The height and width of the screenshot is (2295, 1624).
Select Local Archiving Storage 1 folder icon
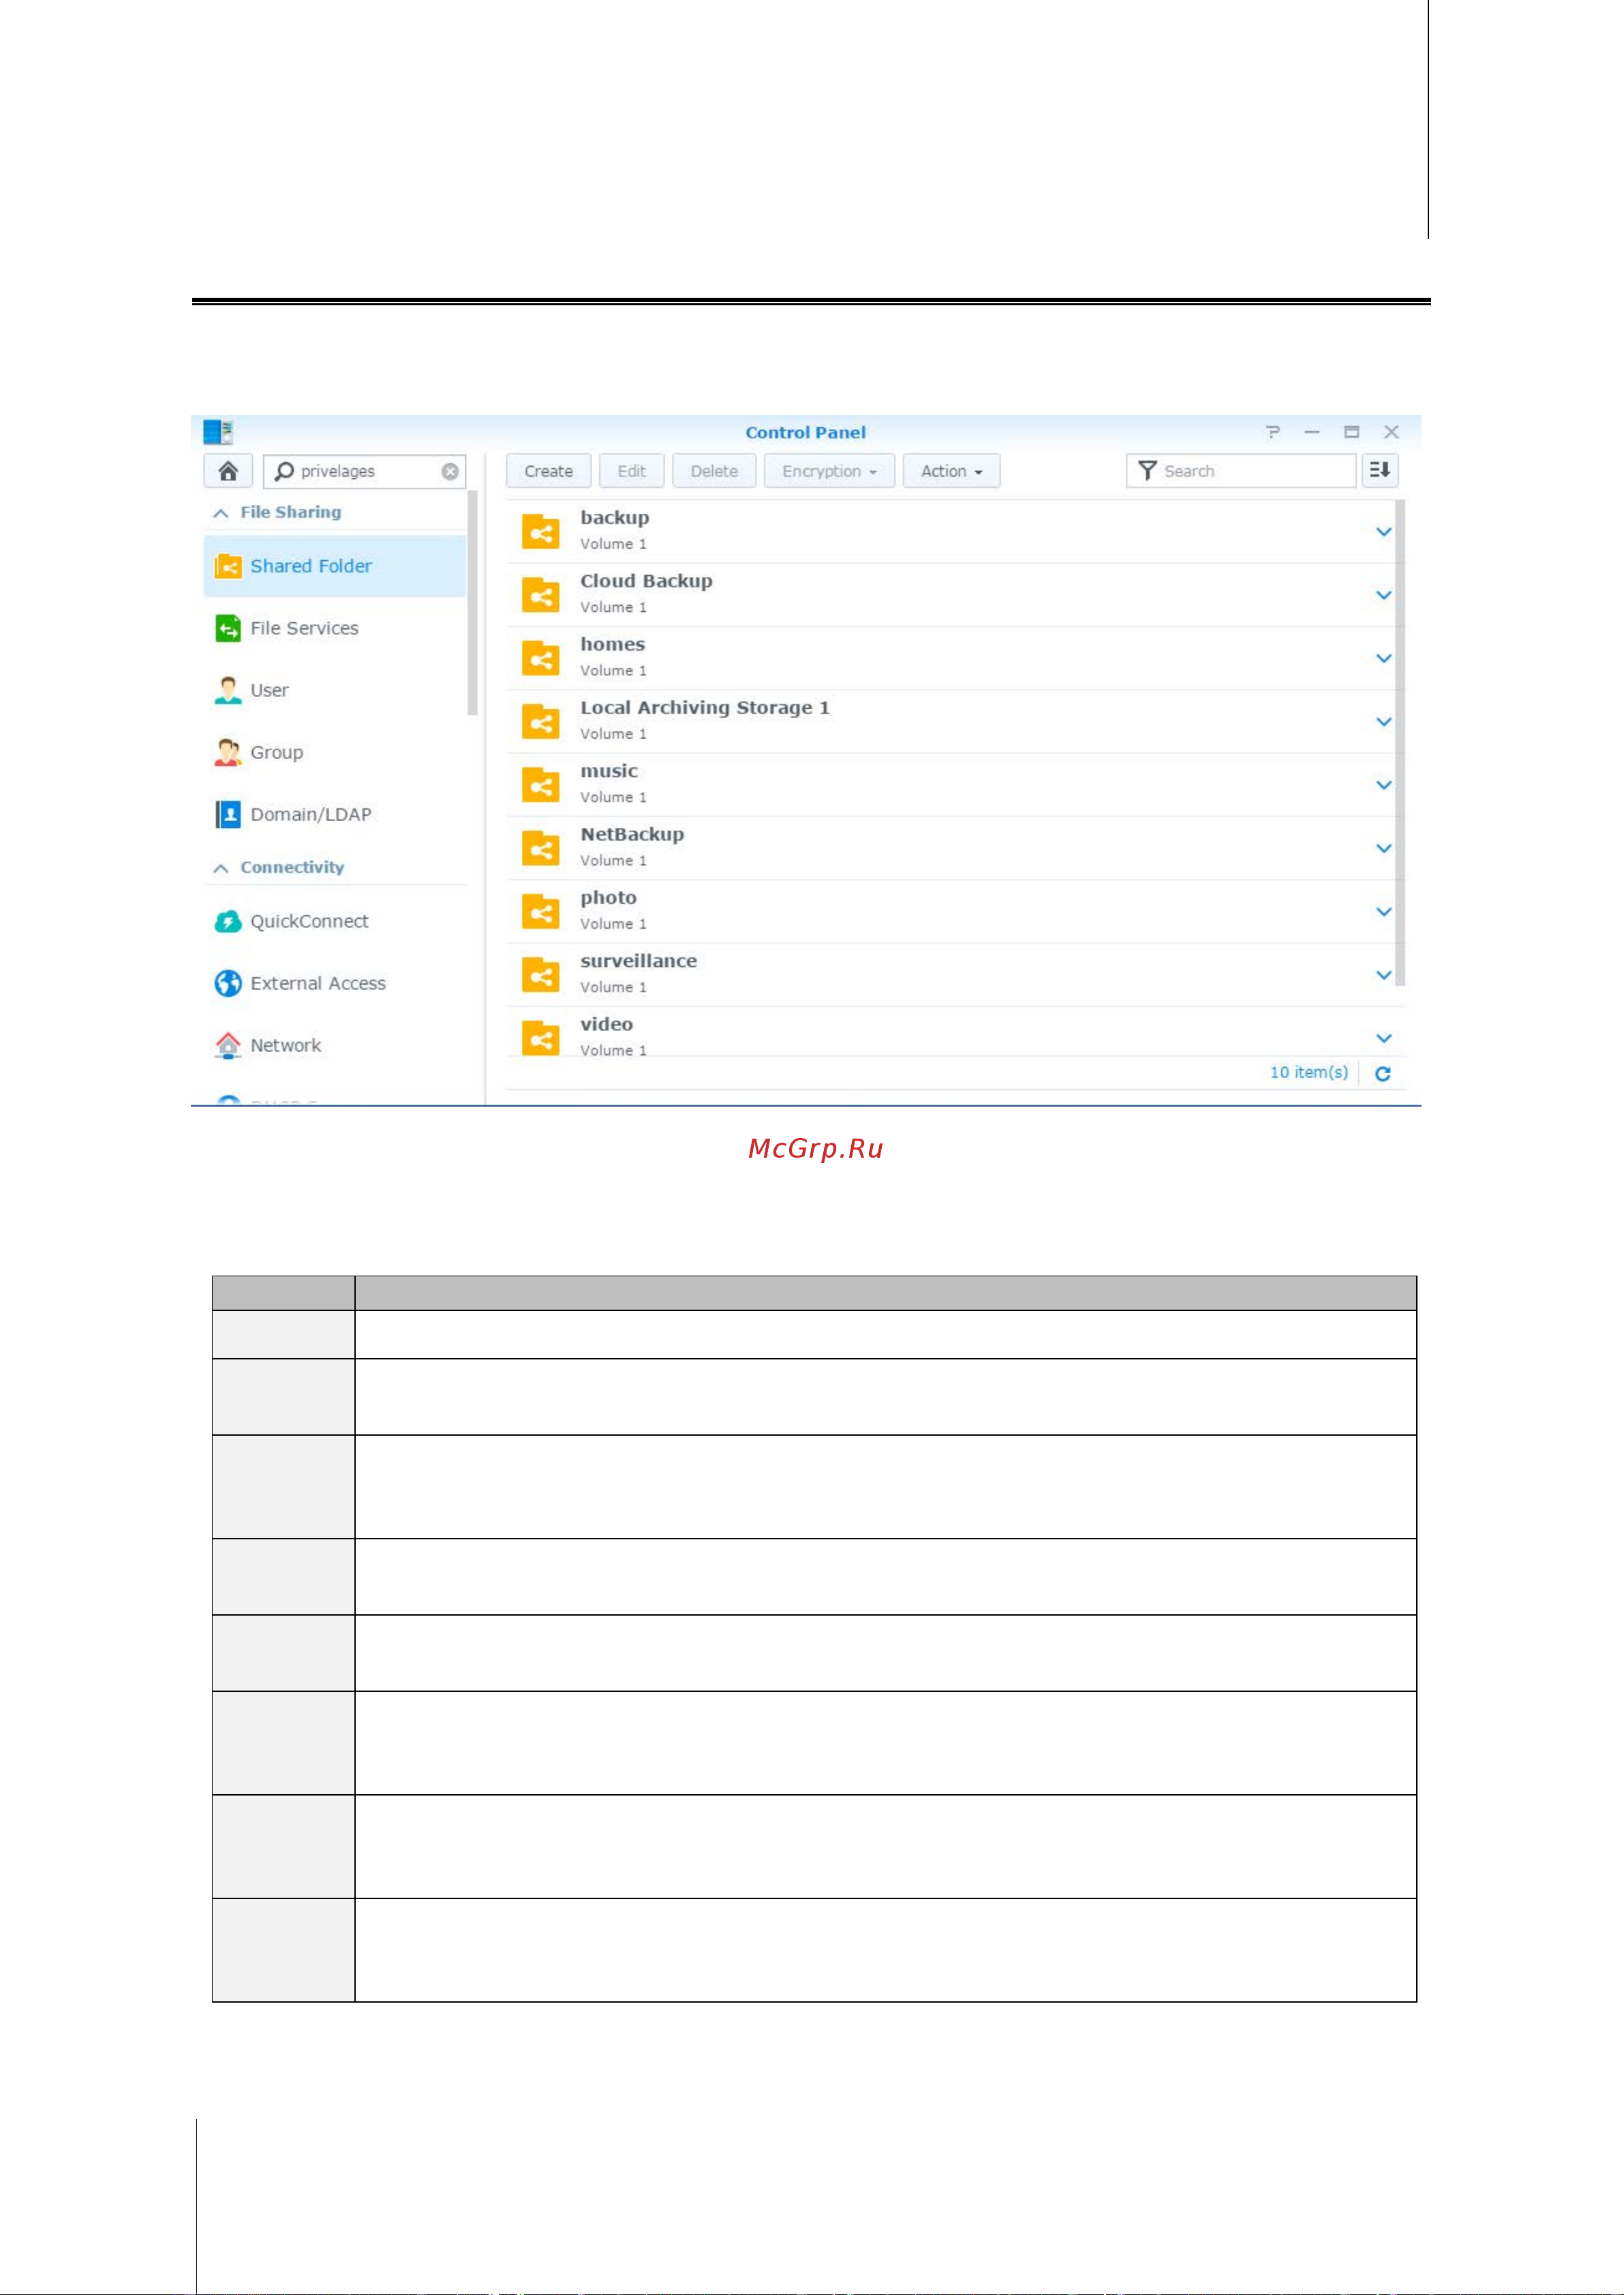pyautogui.click(x=541, y=722)
